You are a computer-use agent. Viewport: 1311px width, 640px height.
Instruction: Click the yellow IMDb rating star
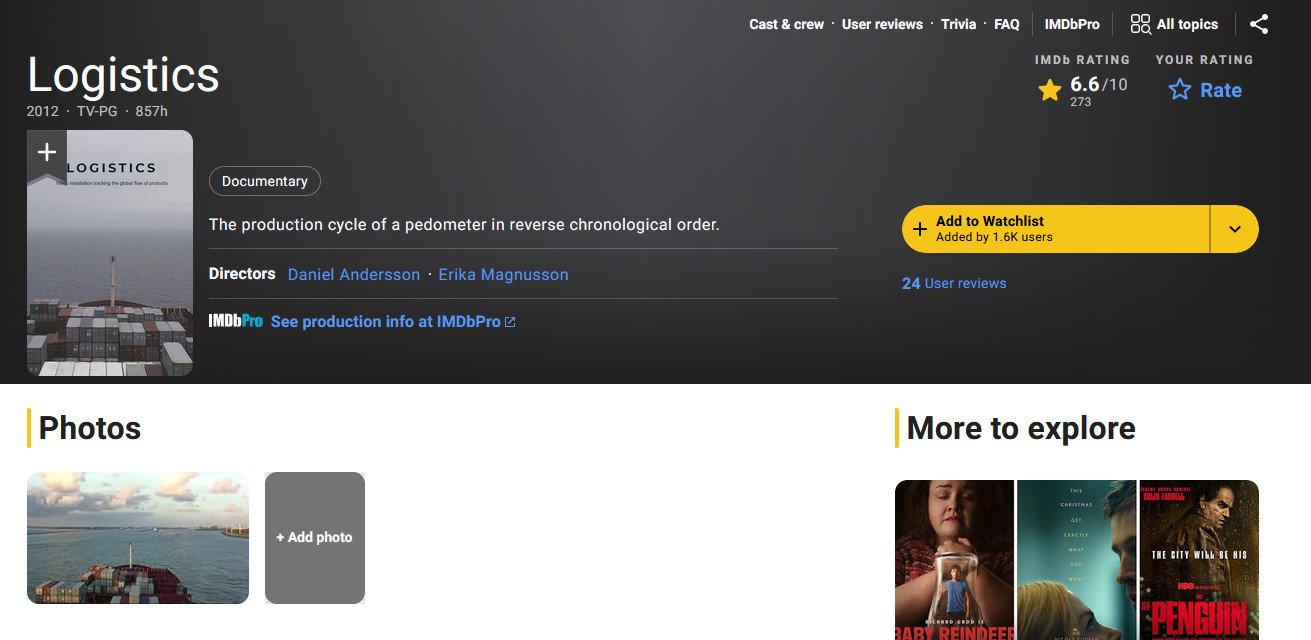point(1049,91)
